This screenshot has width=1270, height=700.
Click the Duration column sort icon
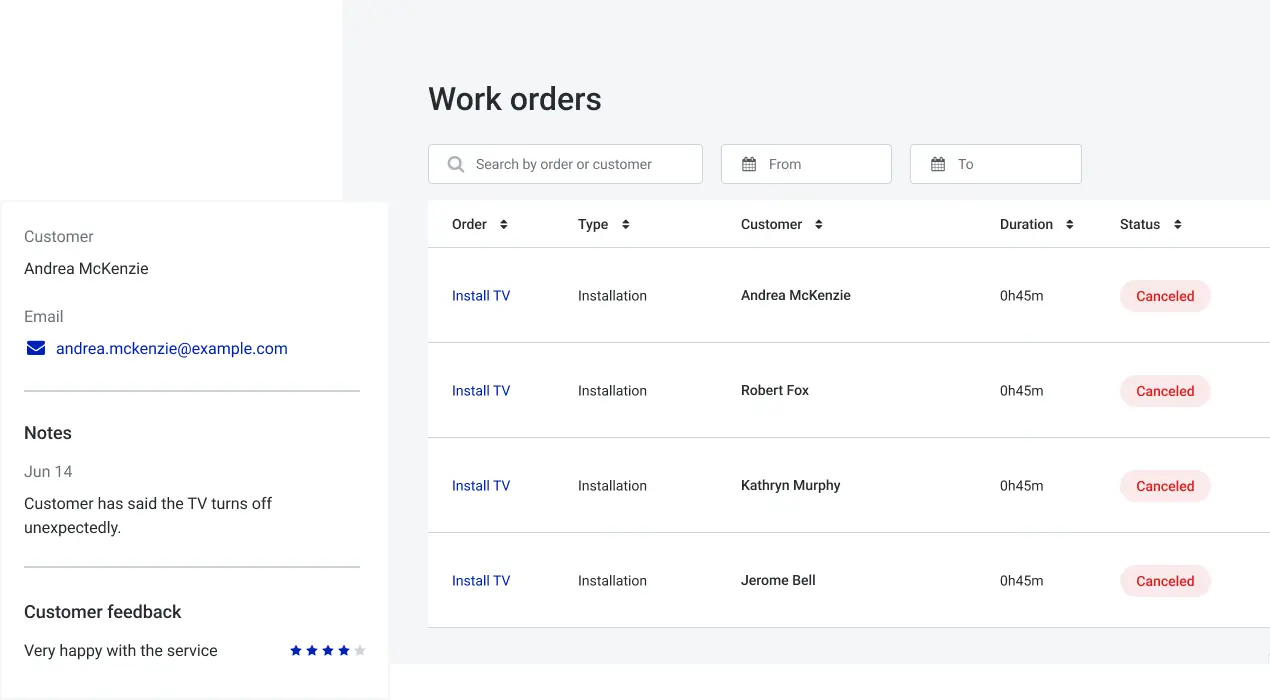[1069, 224]
